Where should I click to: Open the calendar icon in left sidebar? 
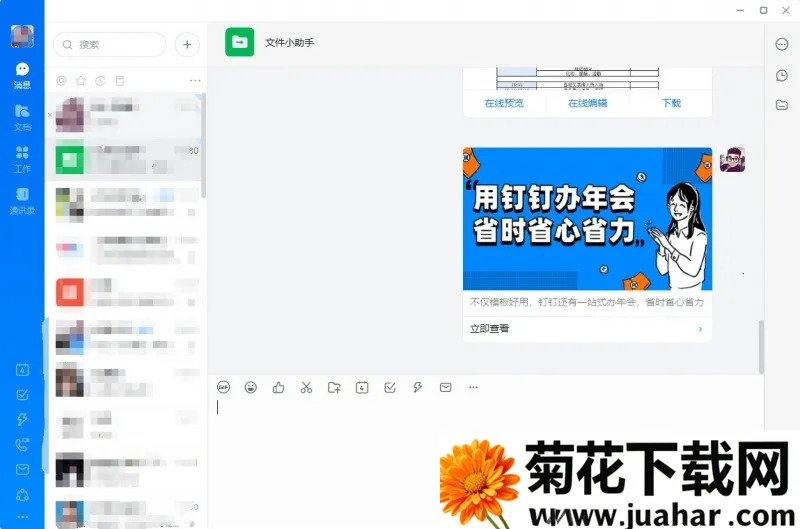[x=22, y=370]
